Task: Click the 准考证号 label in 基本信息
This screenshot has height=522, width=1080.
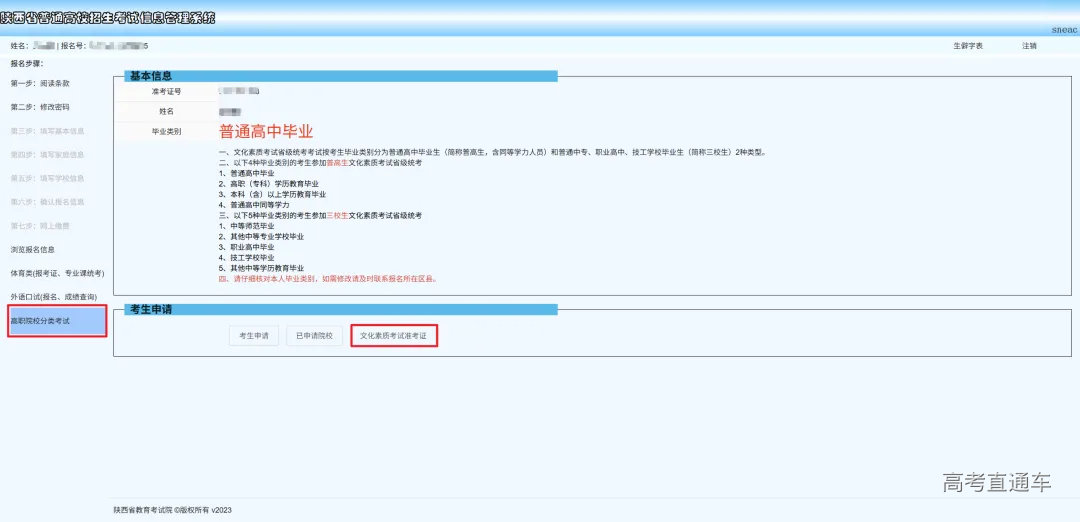Action: 166,91
